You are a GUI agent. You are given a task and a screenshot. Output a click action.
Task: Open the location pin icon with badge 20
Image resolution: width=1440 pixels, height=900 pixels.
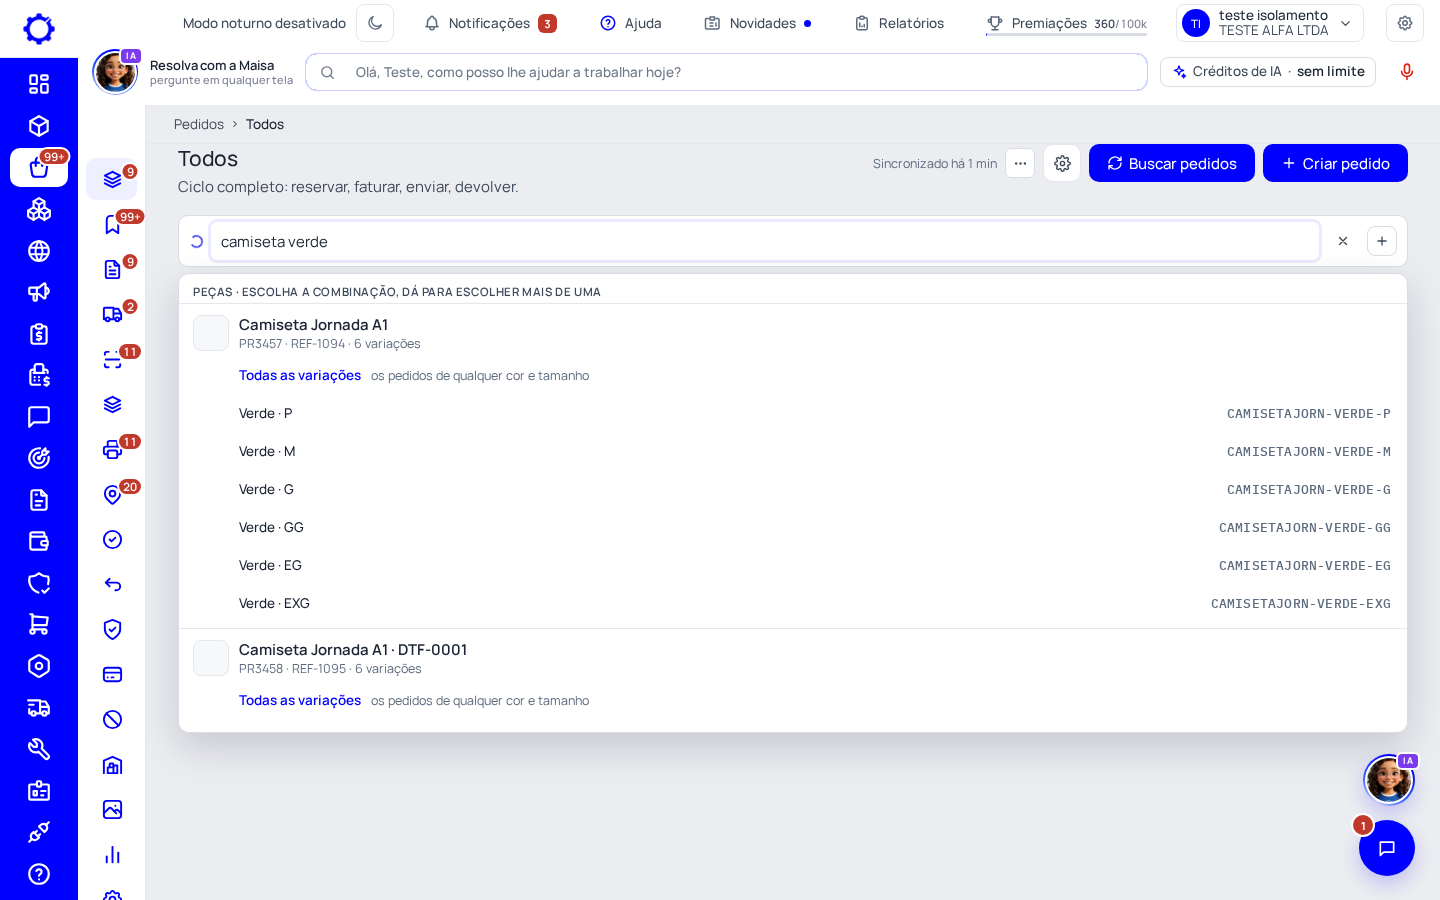pos(113,494)
